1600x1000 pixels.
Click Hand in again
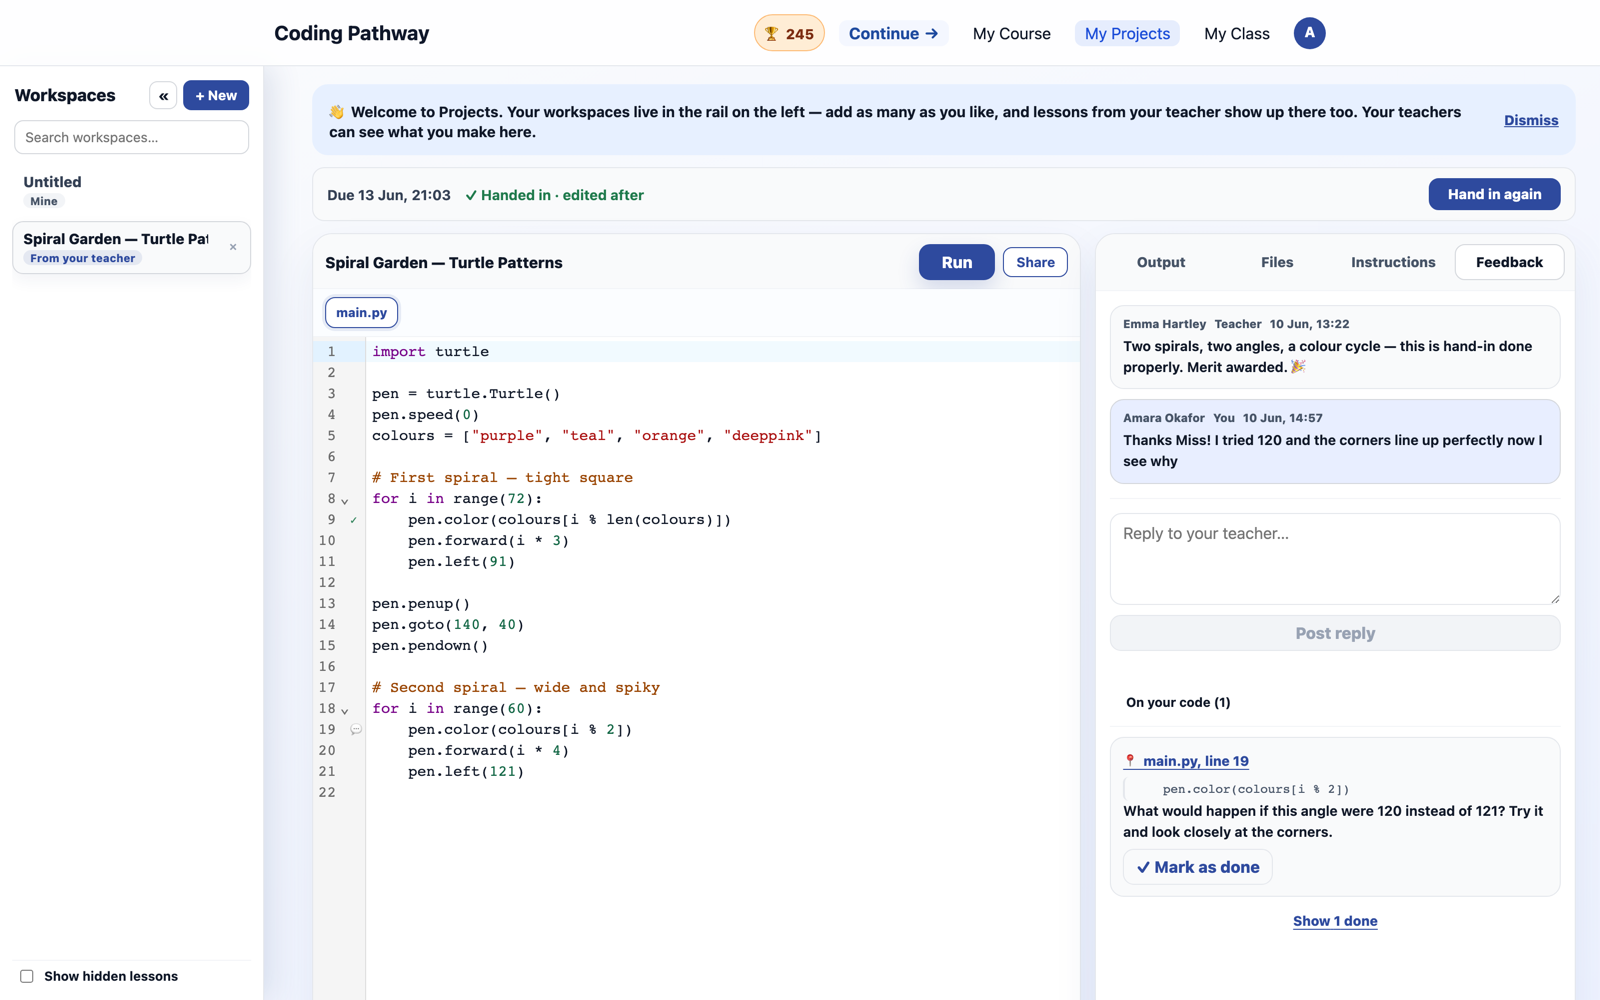pos(1494,194)
